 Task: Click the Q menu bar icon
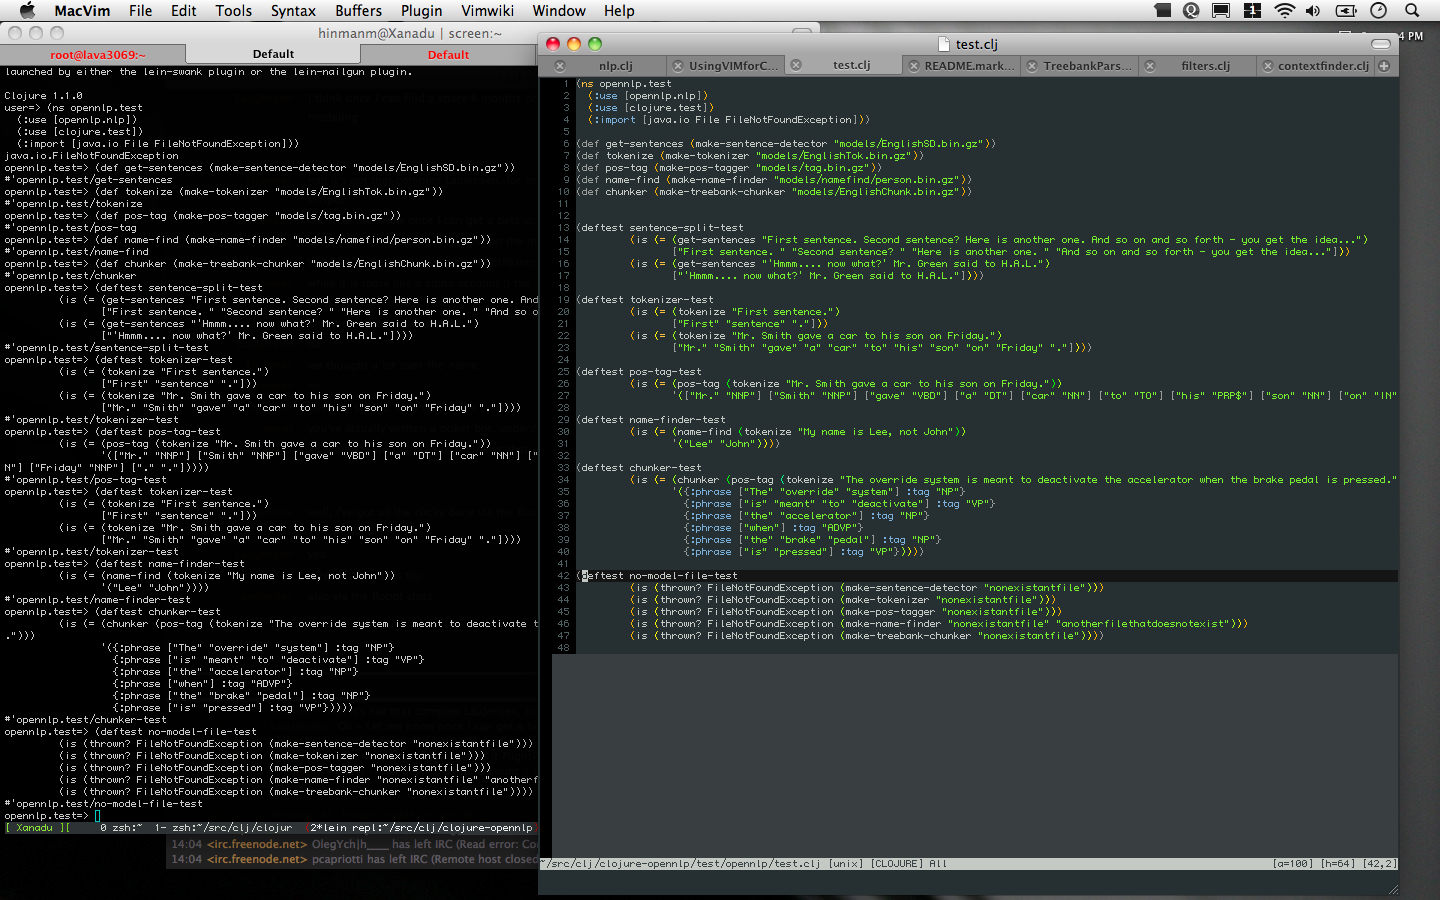(1191, 10)
